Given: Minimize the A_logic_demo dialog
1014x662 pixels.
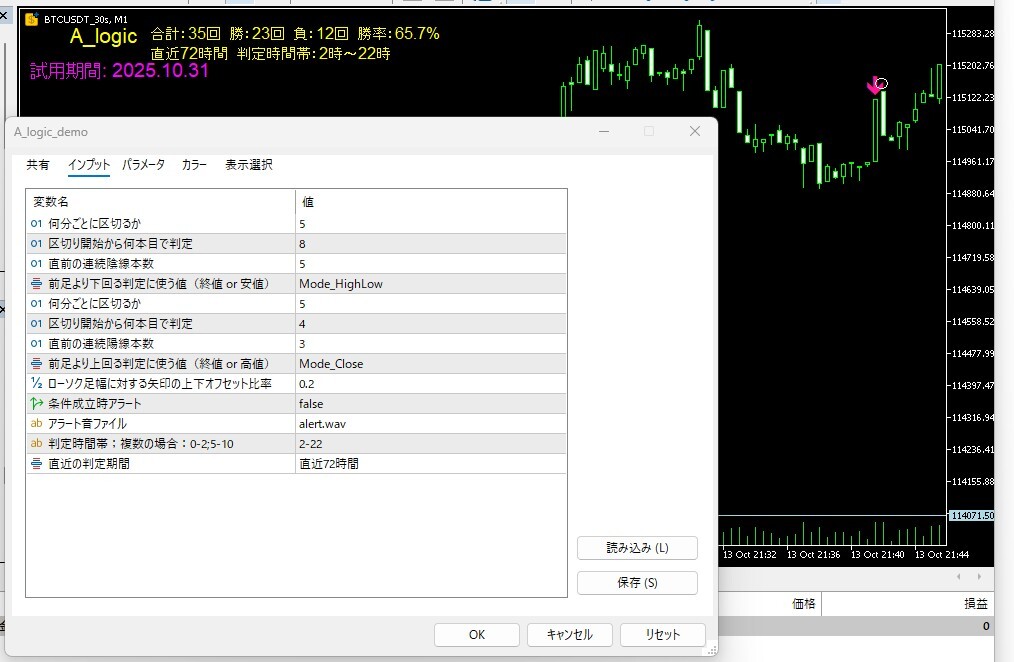Looking at the screenshot, I should tap(604, 131).
